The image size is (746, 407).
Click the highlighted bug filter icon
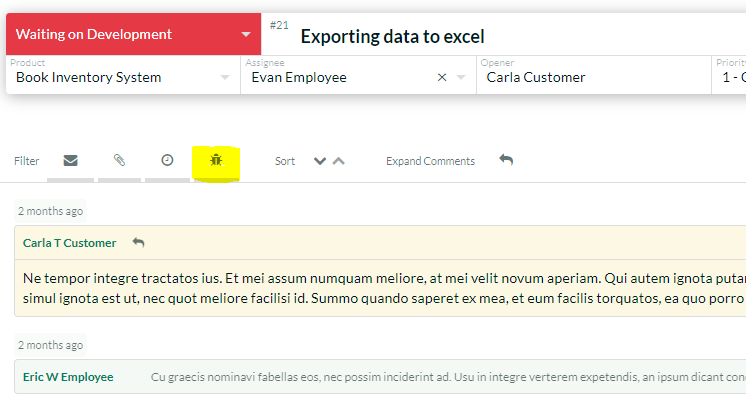[215, 160]
